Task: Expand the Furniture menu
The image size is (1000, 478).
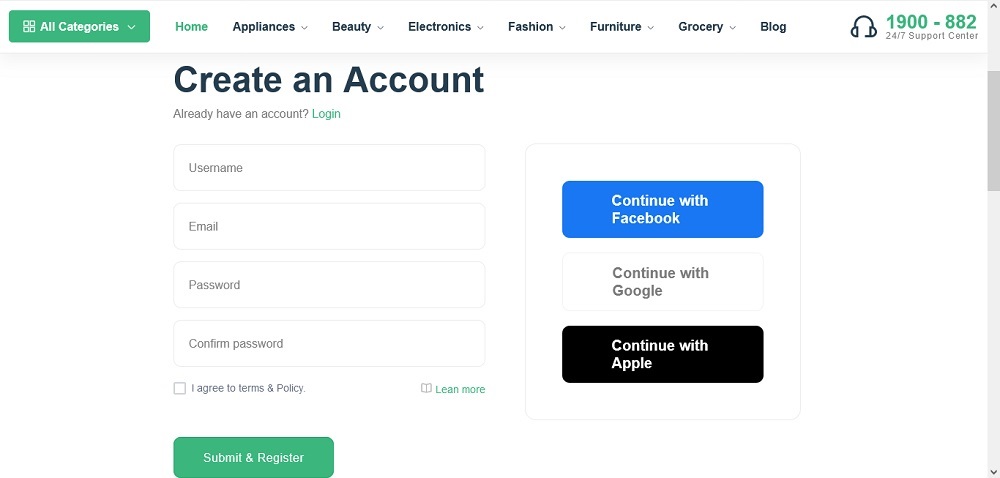Action: 622,27
